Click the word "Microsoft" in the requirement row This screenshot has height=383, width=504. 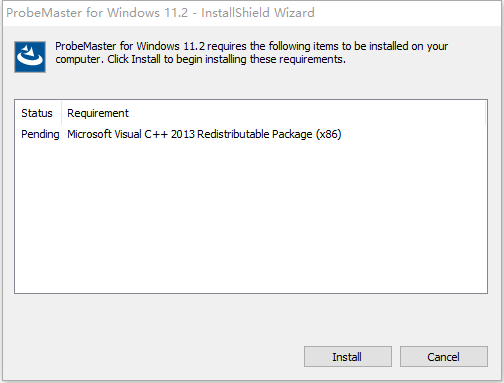tap(89, 134)
